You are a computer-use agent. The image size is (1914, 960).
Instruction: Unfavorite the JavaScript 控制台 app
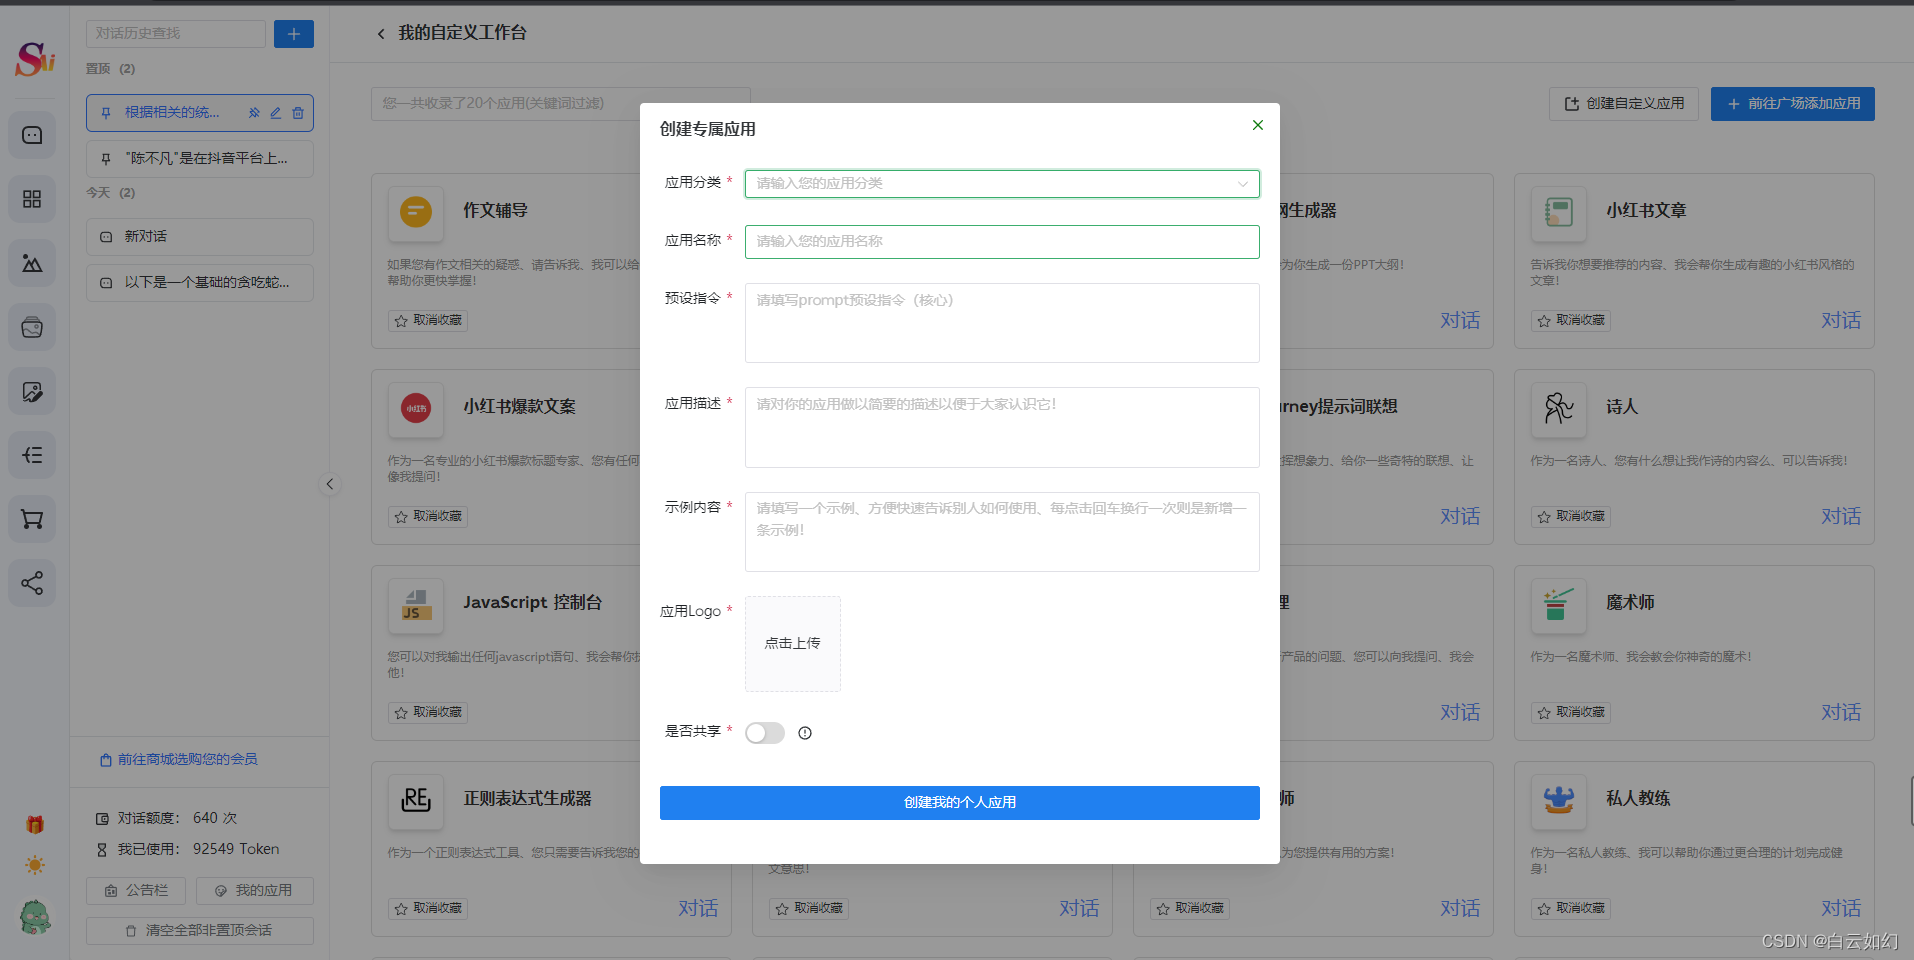pos(428,713)
